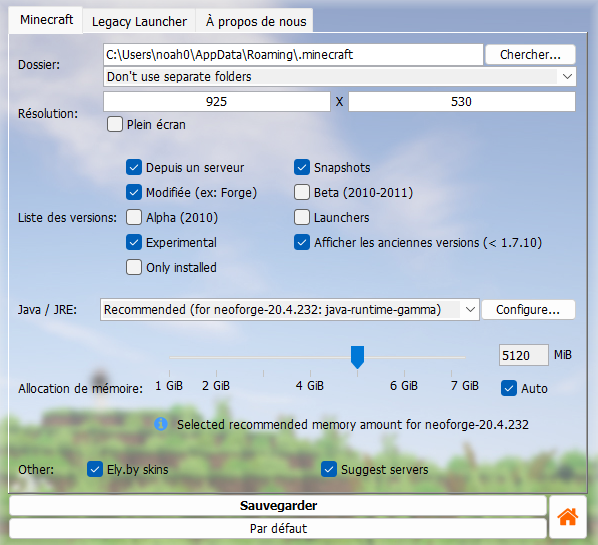Click the Sauvegarder button

(x=278, y=506)
